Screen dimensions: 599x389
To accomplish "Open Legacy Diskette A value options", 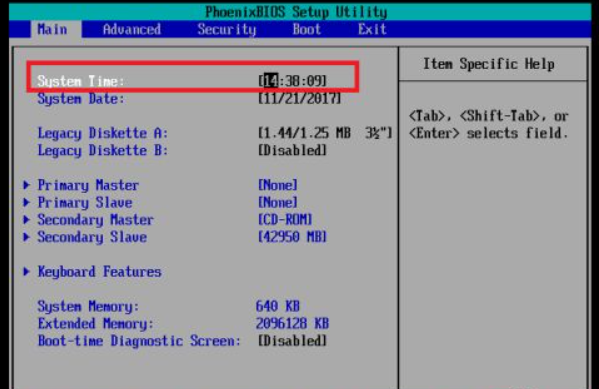I will point(325,133).
